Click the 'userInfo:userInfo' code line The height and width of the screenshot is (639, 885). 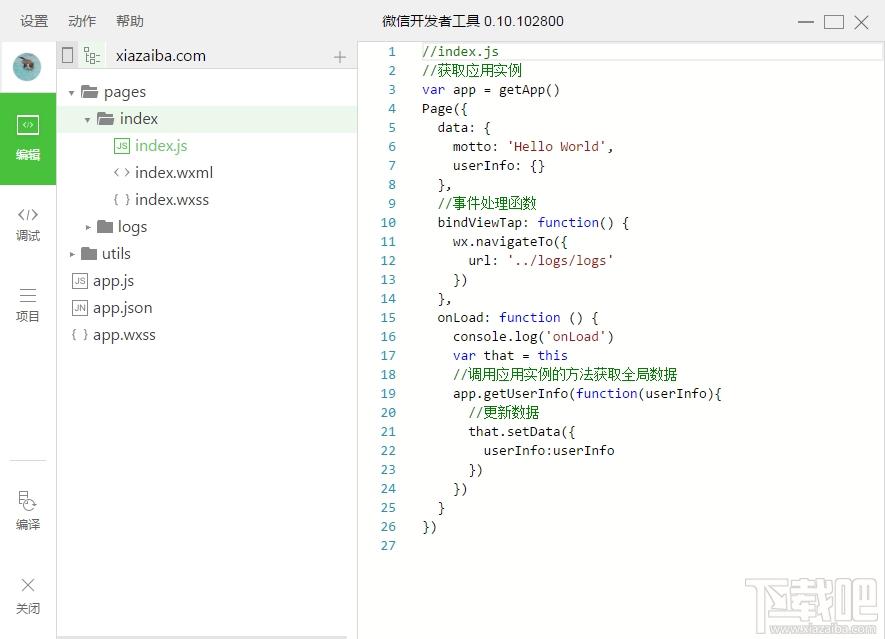pos(549,450)
